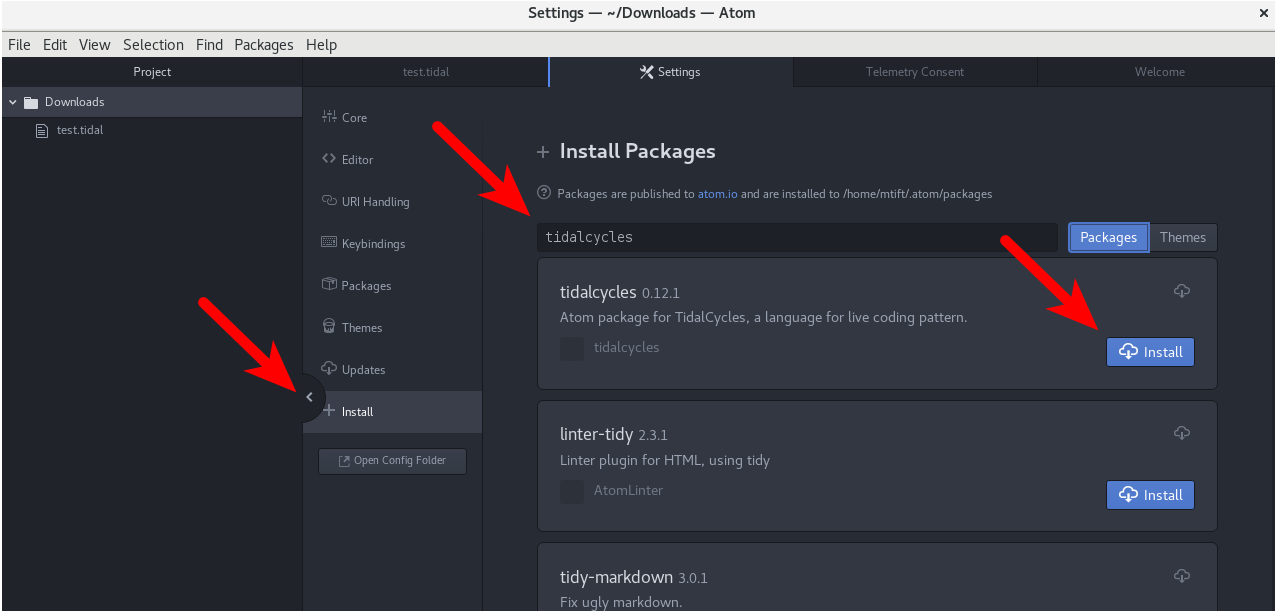Click the AtomLinter author avatar
Screen dimensions: 1275x611
(x=572, y=491)
